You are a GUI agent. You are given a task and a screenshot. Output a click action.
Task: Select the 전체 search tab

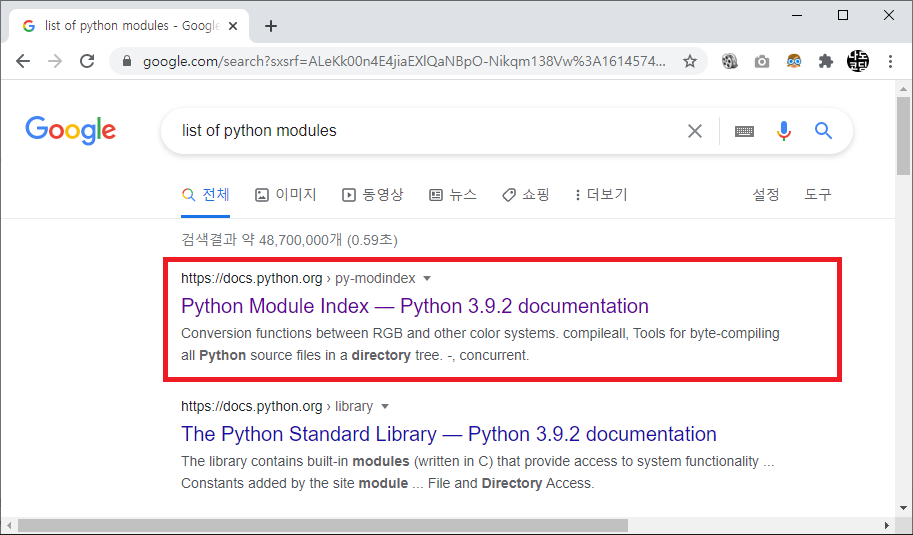(x=206, y=194)
